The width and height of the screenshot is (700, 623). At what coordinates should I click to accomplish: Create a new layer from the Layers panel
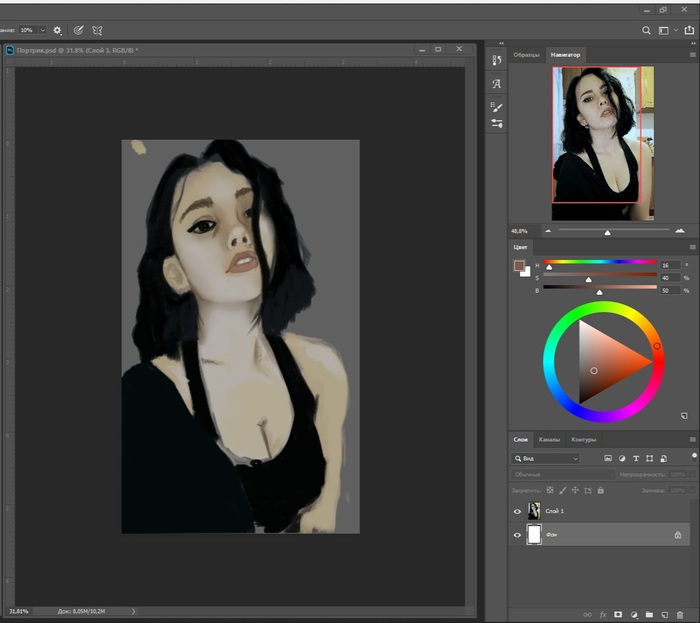coord(664,614)
